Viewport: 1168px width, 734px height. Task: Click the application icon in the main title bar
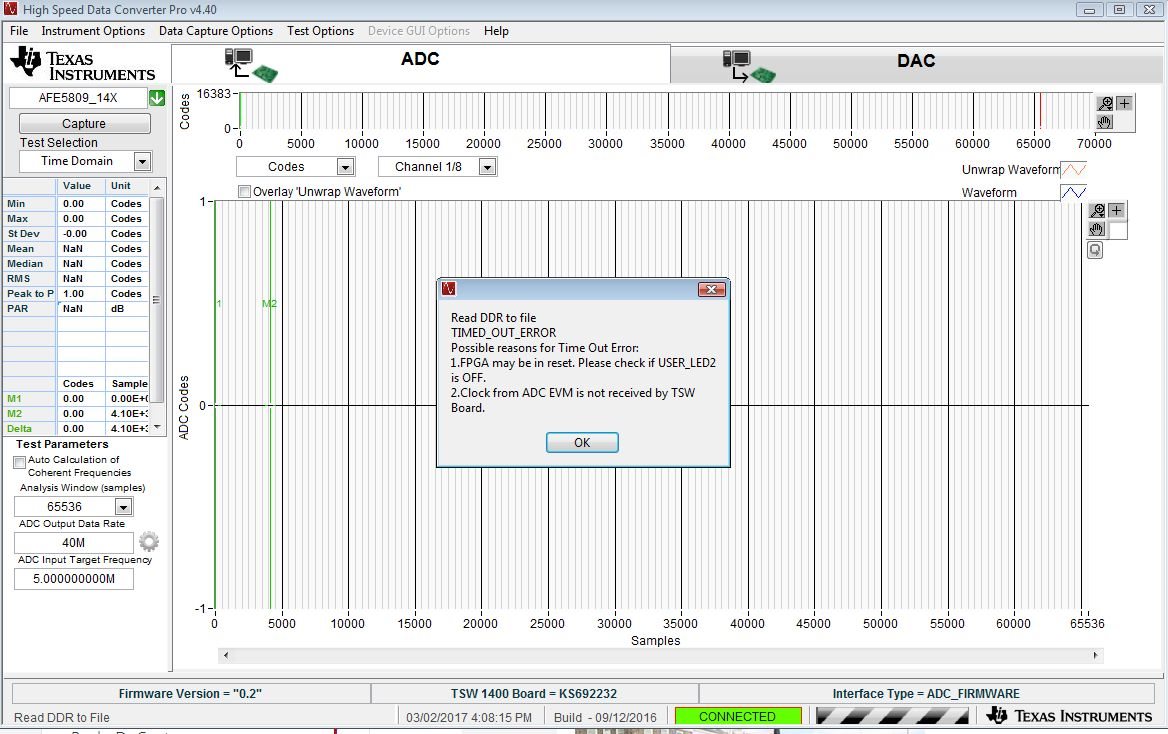pos(10,10)
